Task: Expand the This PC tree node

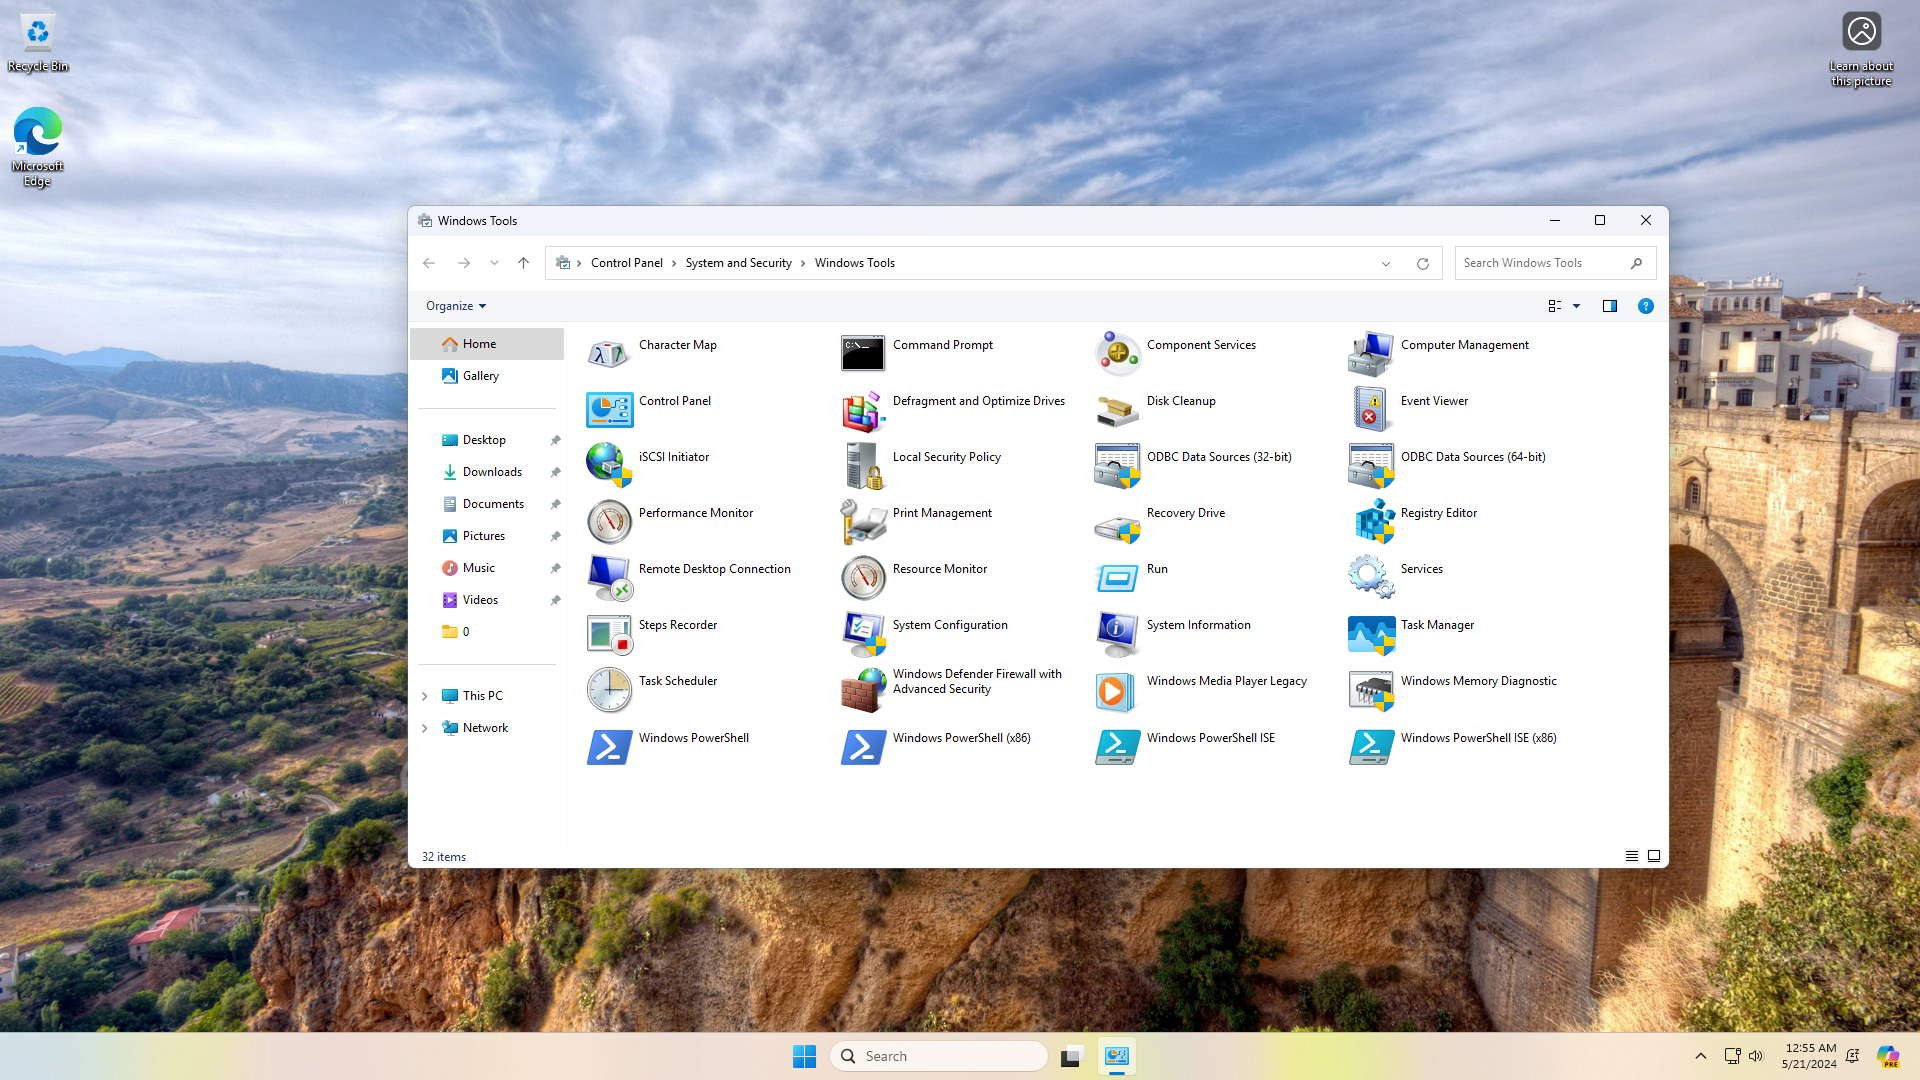Action: tap(425, 696)
